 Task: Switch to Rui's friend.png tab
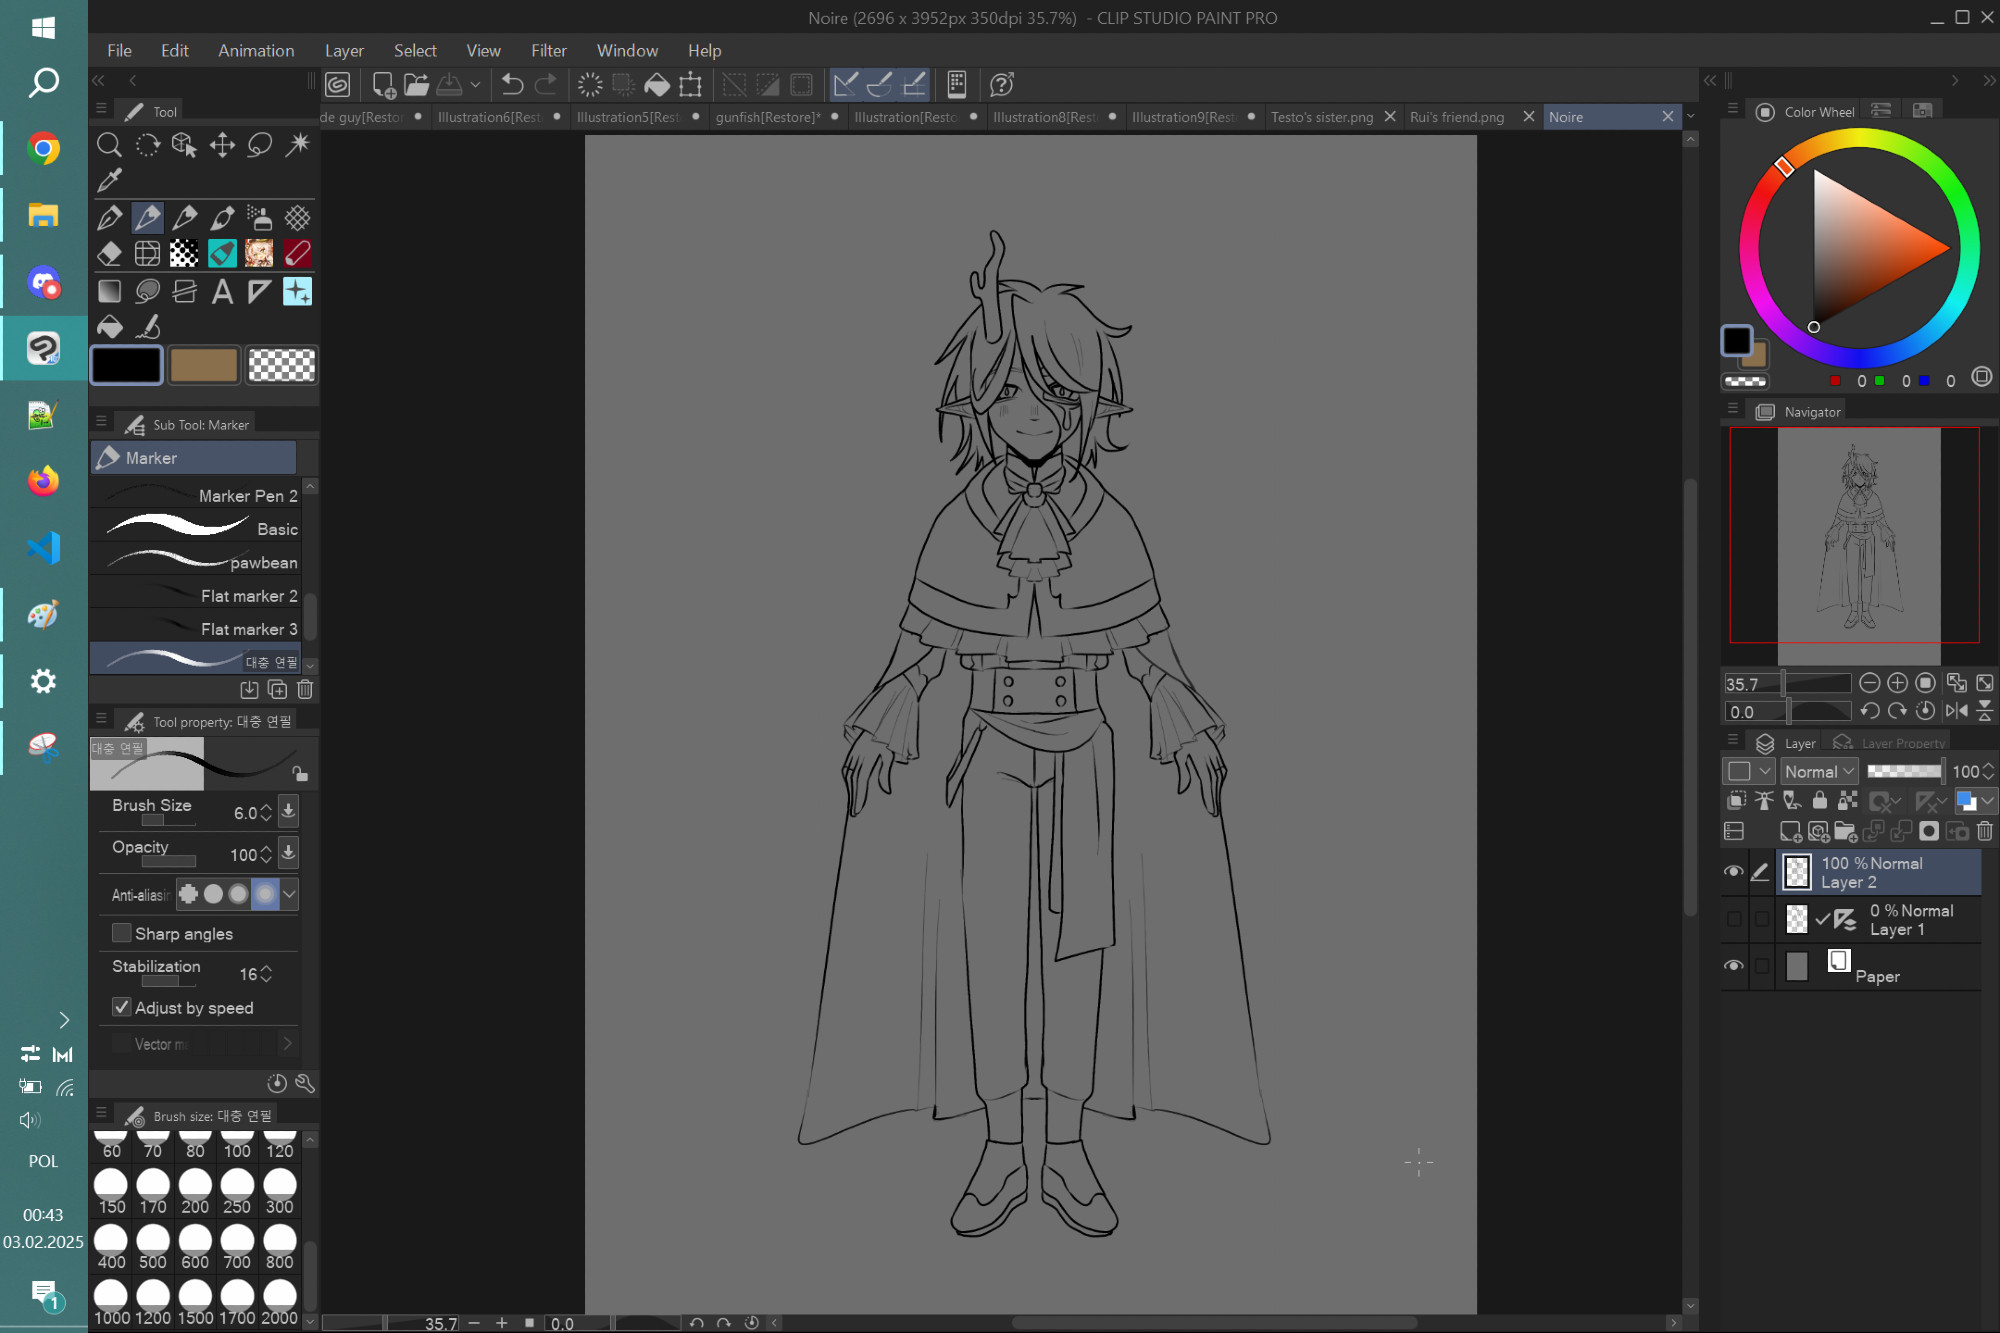click(1457, 117)
